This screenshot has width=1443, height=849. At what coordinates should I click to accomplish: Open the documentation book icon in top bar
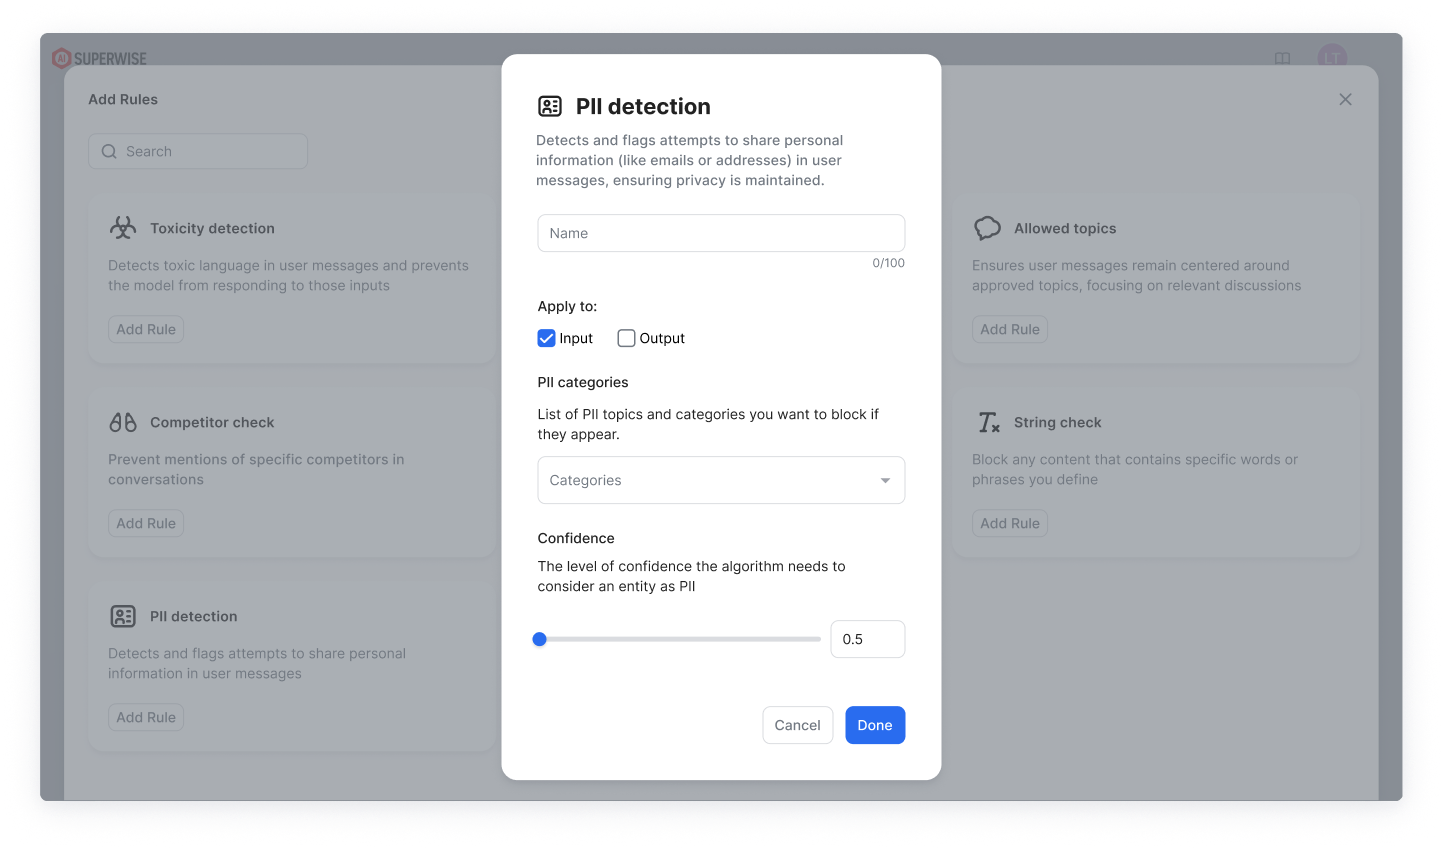(1282, 59)
